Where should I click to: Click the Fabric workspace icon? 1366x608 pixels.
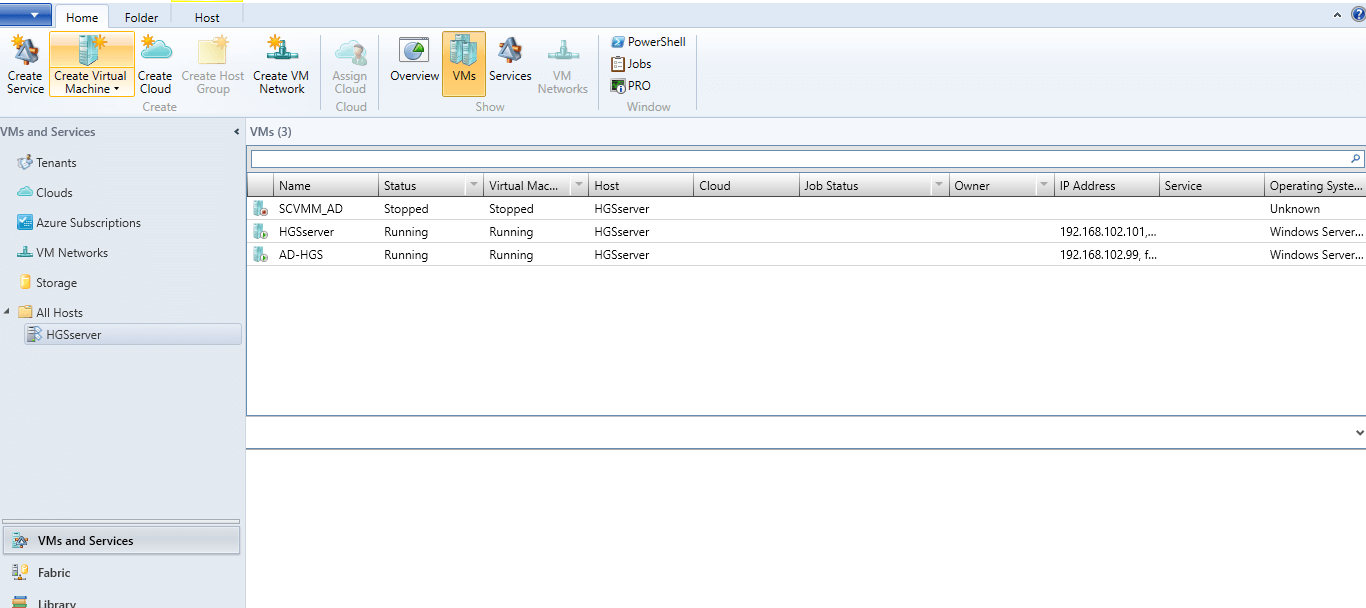[20, 573]
